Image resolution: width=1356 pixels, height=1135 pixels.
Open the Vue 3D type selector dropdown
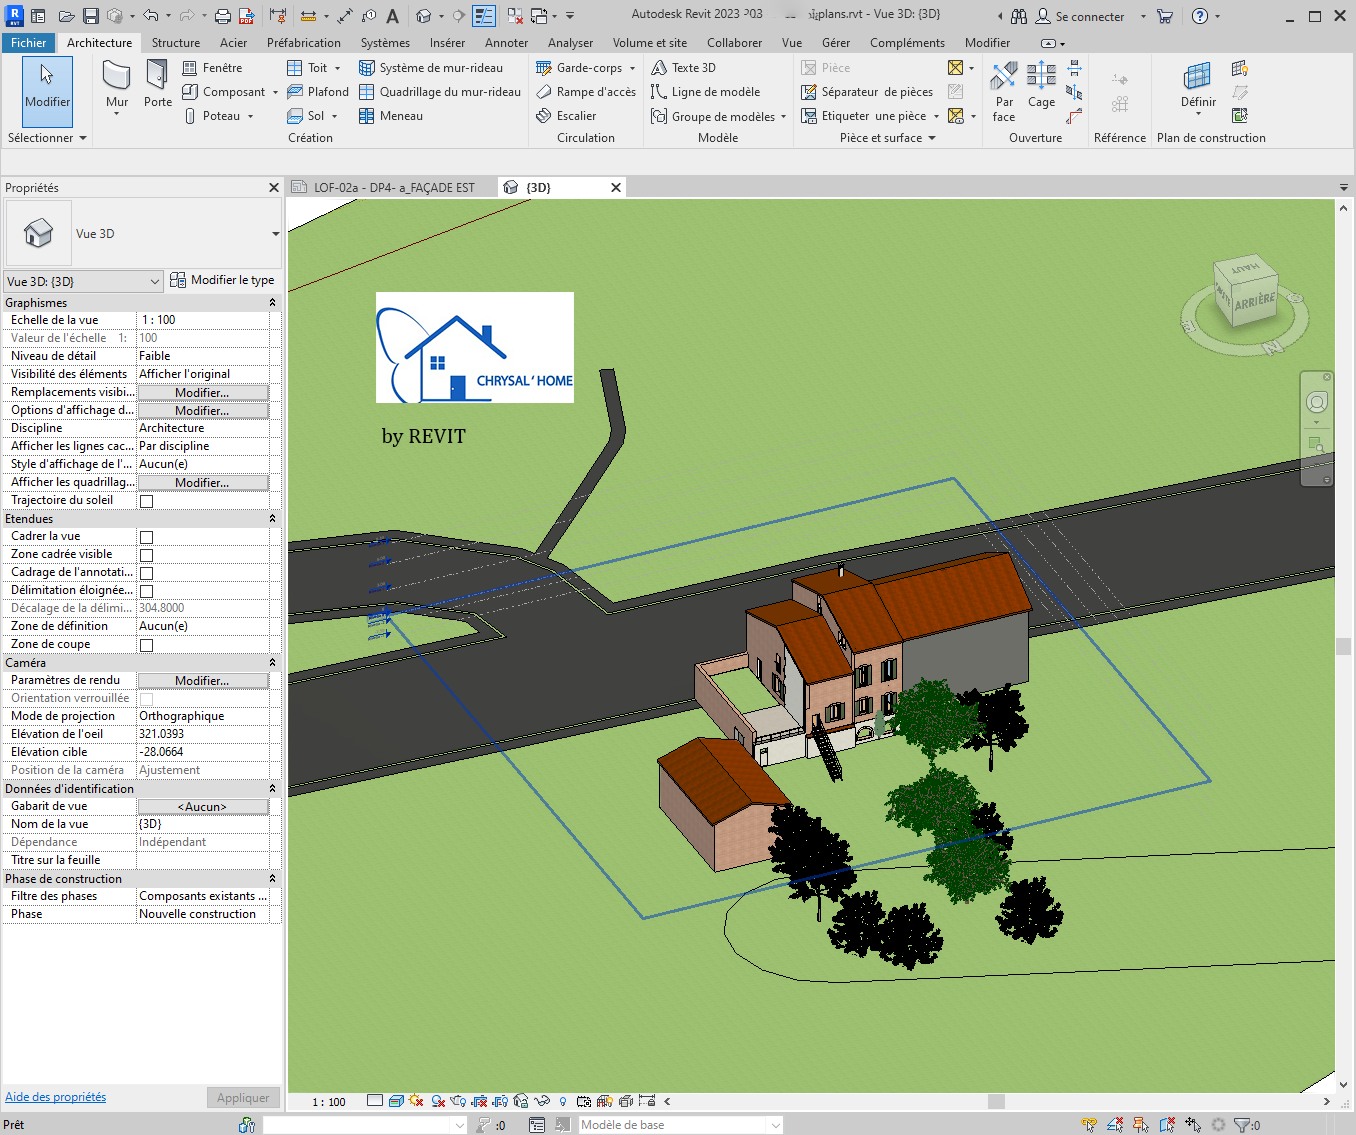coord(275,234)
